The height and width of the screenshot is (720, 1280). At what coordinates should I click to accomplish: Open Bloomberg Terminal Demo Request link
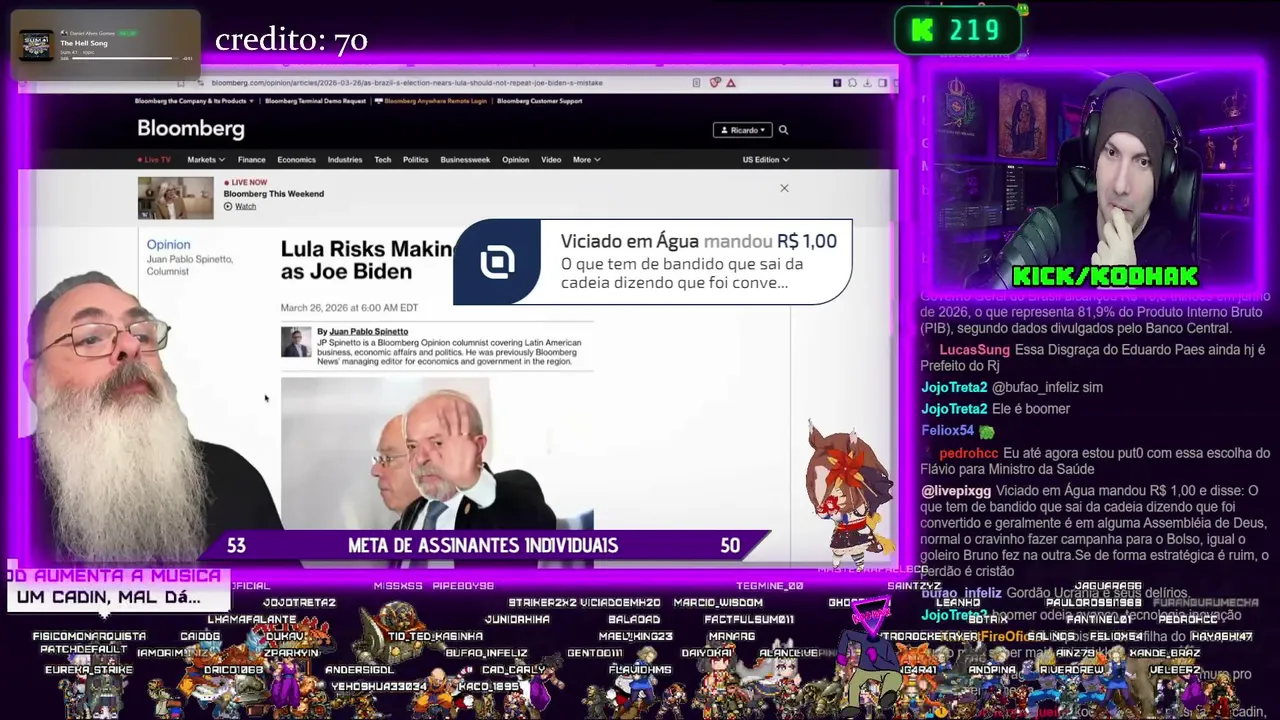point(316,101)
